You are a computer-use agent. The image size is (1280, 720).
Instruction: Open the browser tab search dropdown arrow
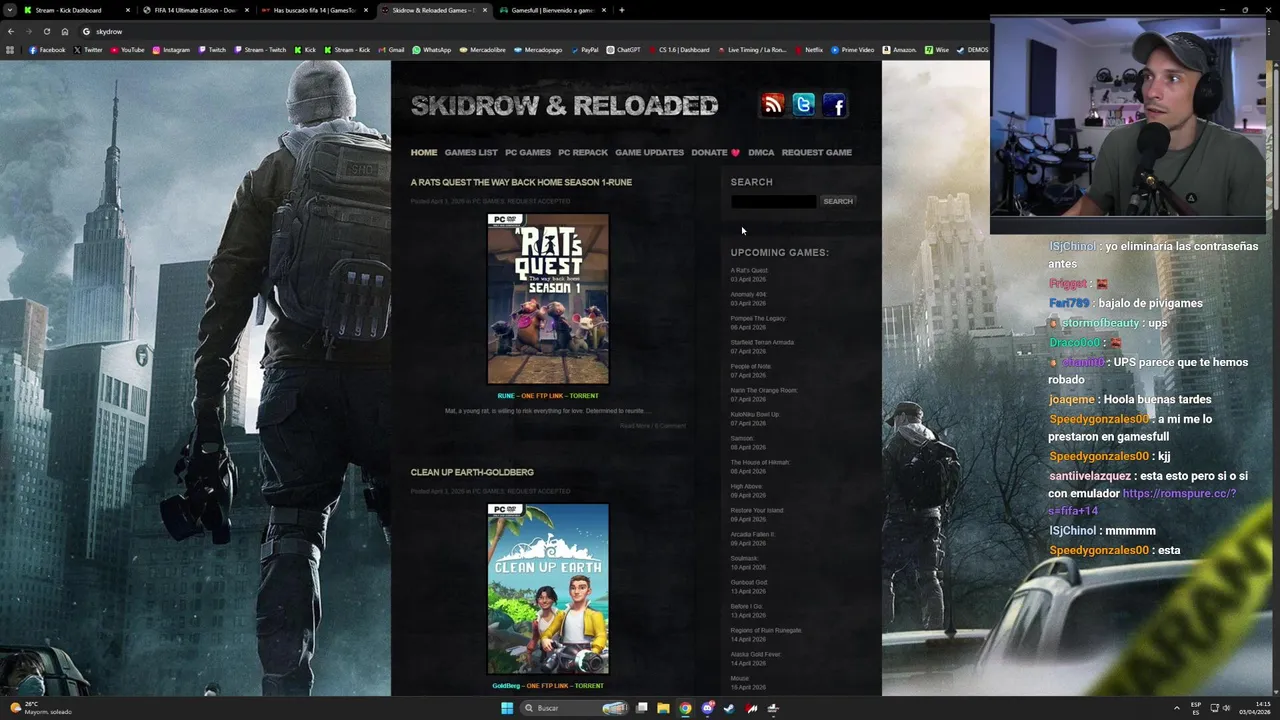pyautogui.click(x=9, y=10)
